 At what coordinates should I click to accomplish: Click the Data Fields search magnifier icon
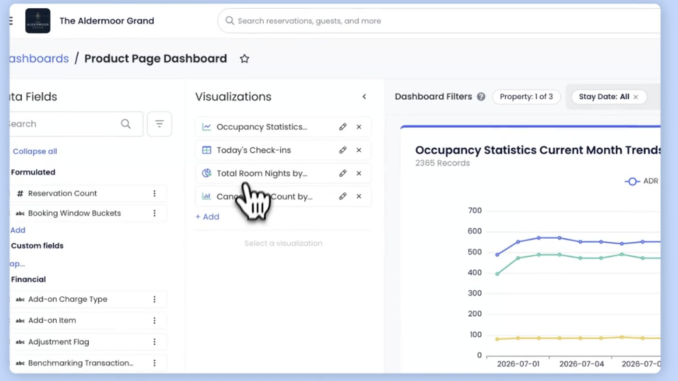[126, 124]
